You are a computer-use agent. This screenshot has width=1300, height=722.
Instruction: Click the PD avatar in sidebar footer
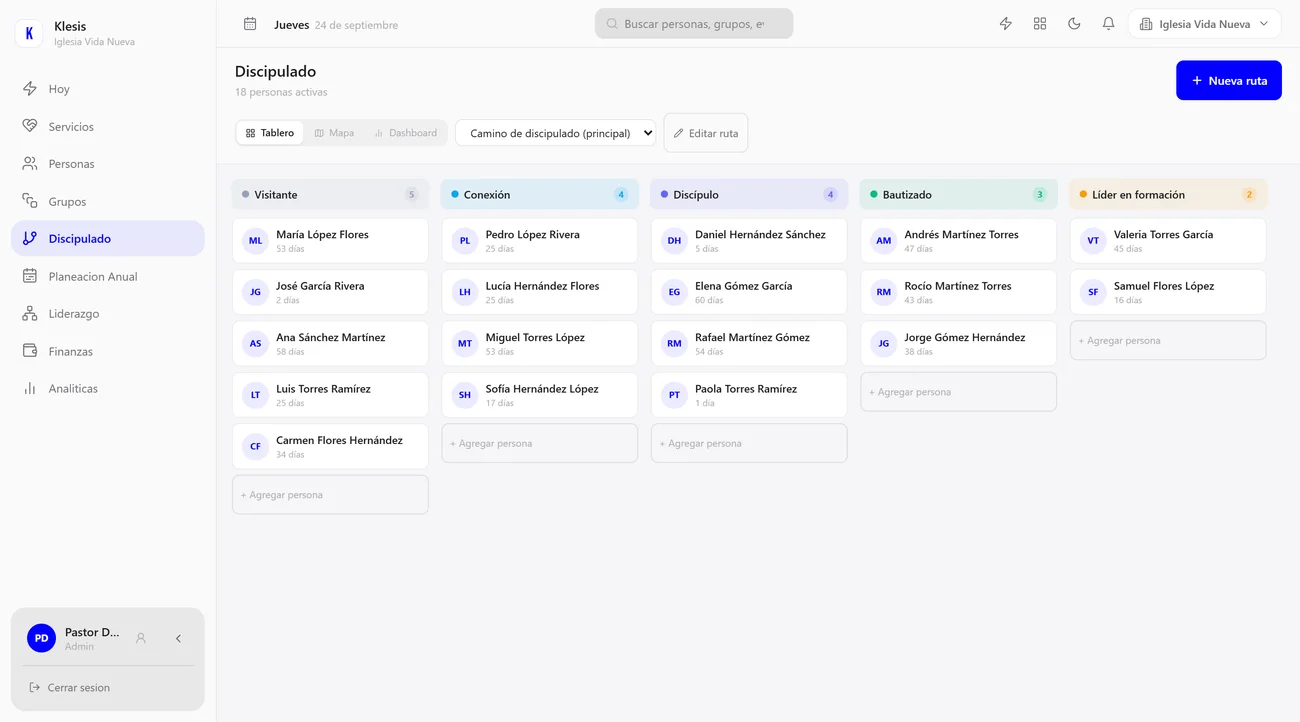point(41,638)
